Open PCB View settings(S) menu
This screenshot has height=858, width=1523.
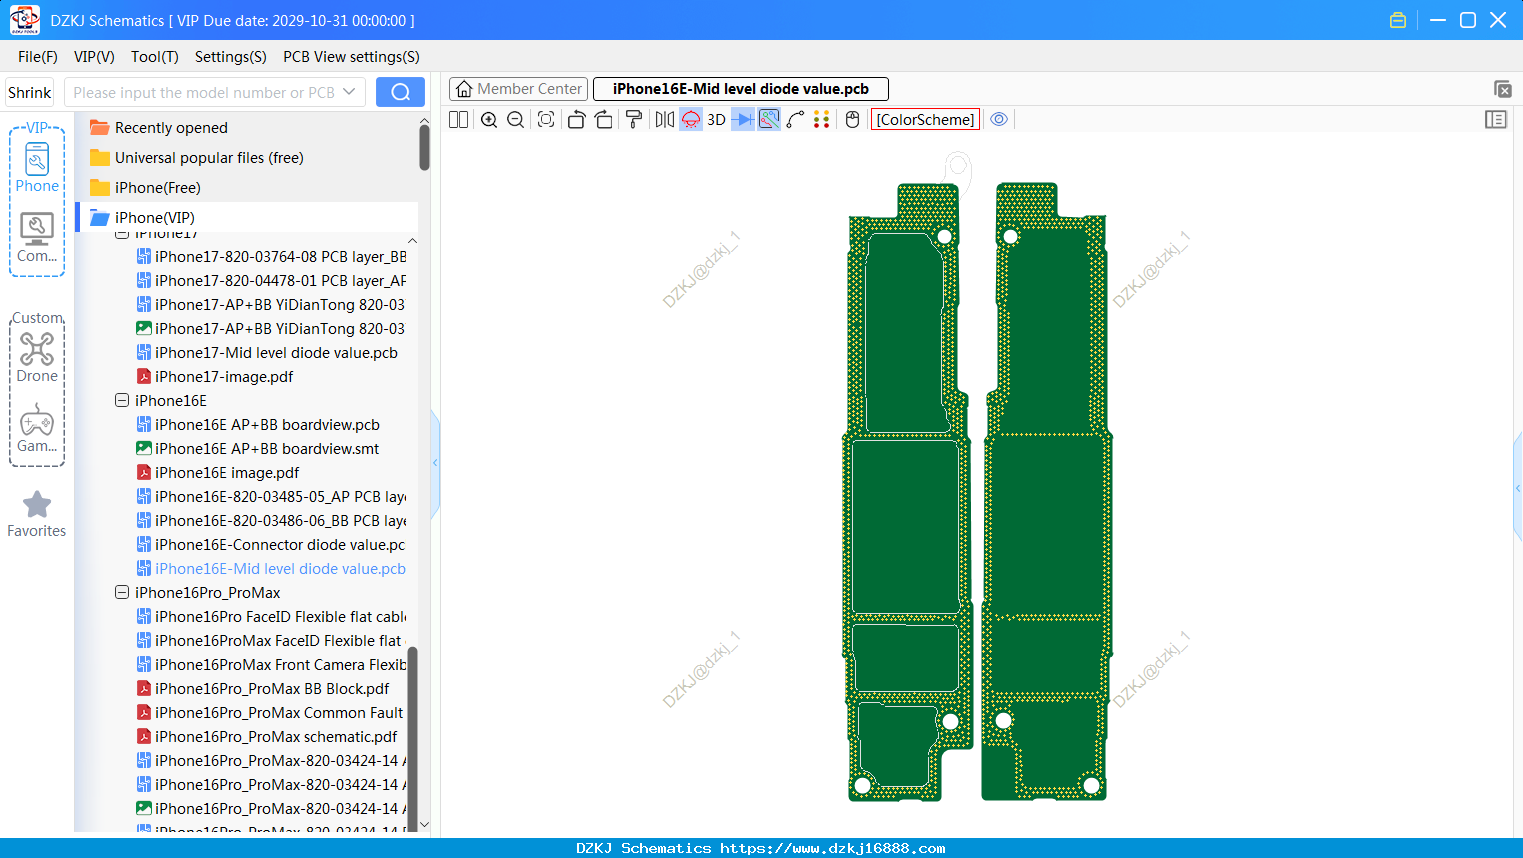coord(351,57)
